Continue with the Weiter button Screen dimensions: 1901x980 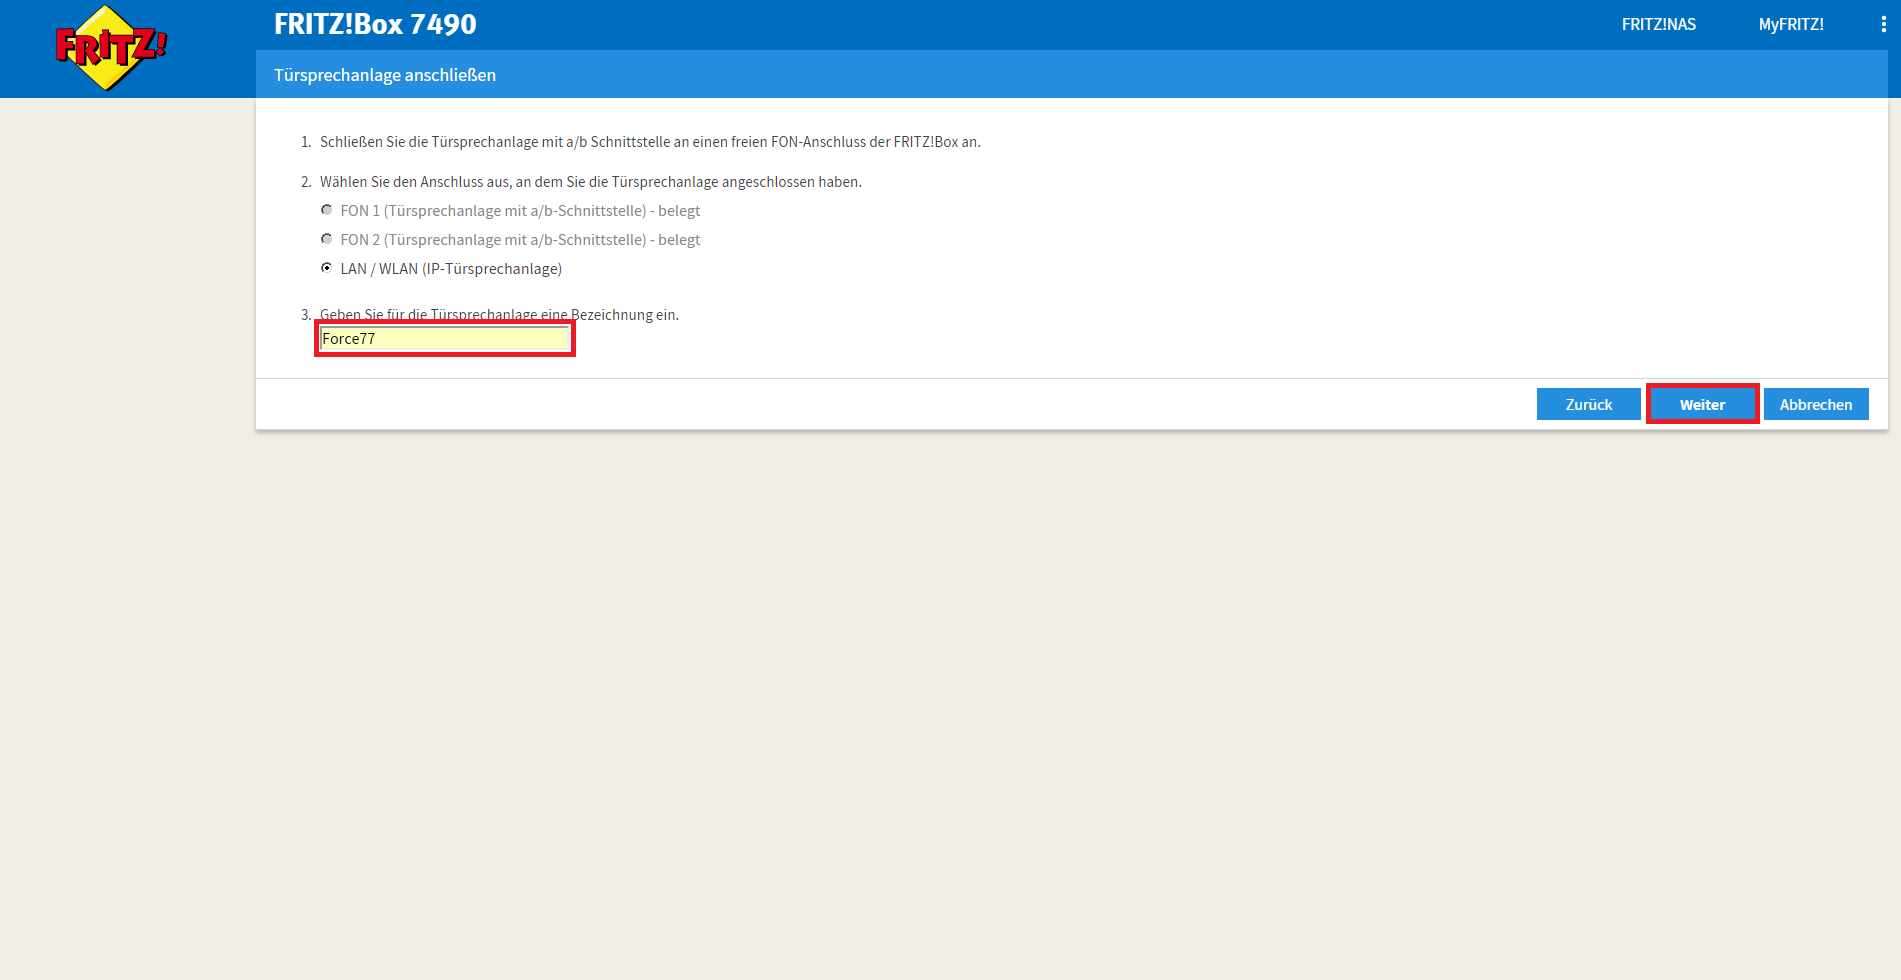[1702, 404]
